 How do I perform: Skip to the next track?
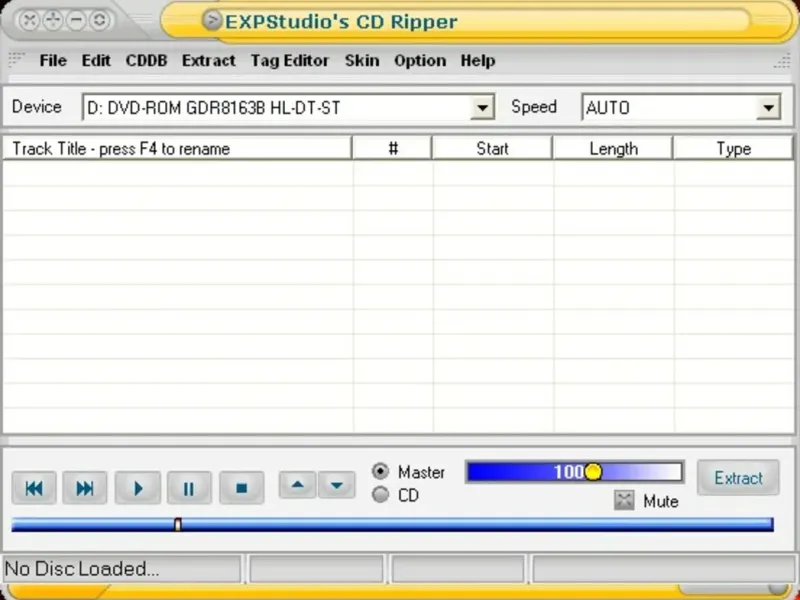point(85,488)
